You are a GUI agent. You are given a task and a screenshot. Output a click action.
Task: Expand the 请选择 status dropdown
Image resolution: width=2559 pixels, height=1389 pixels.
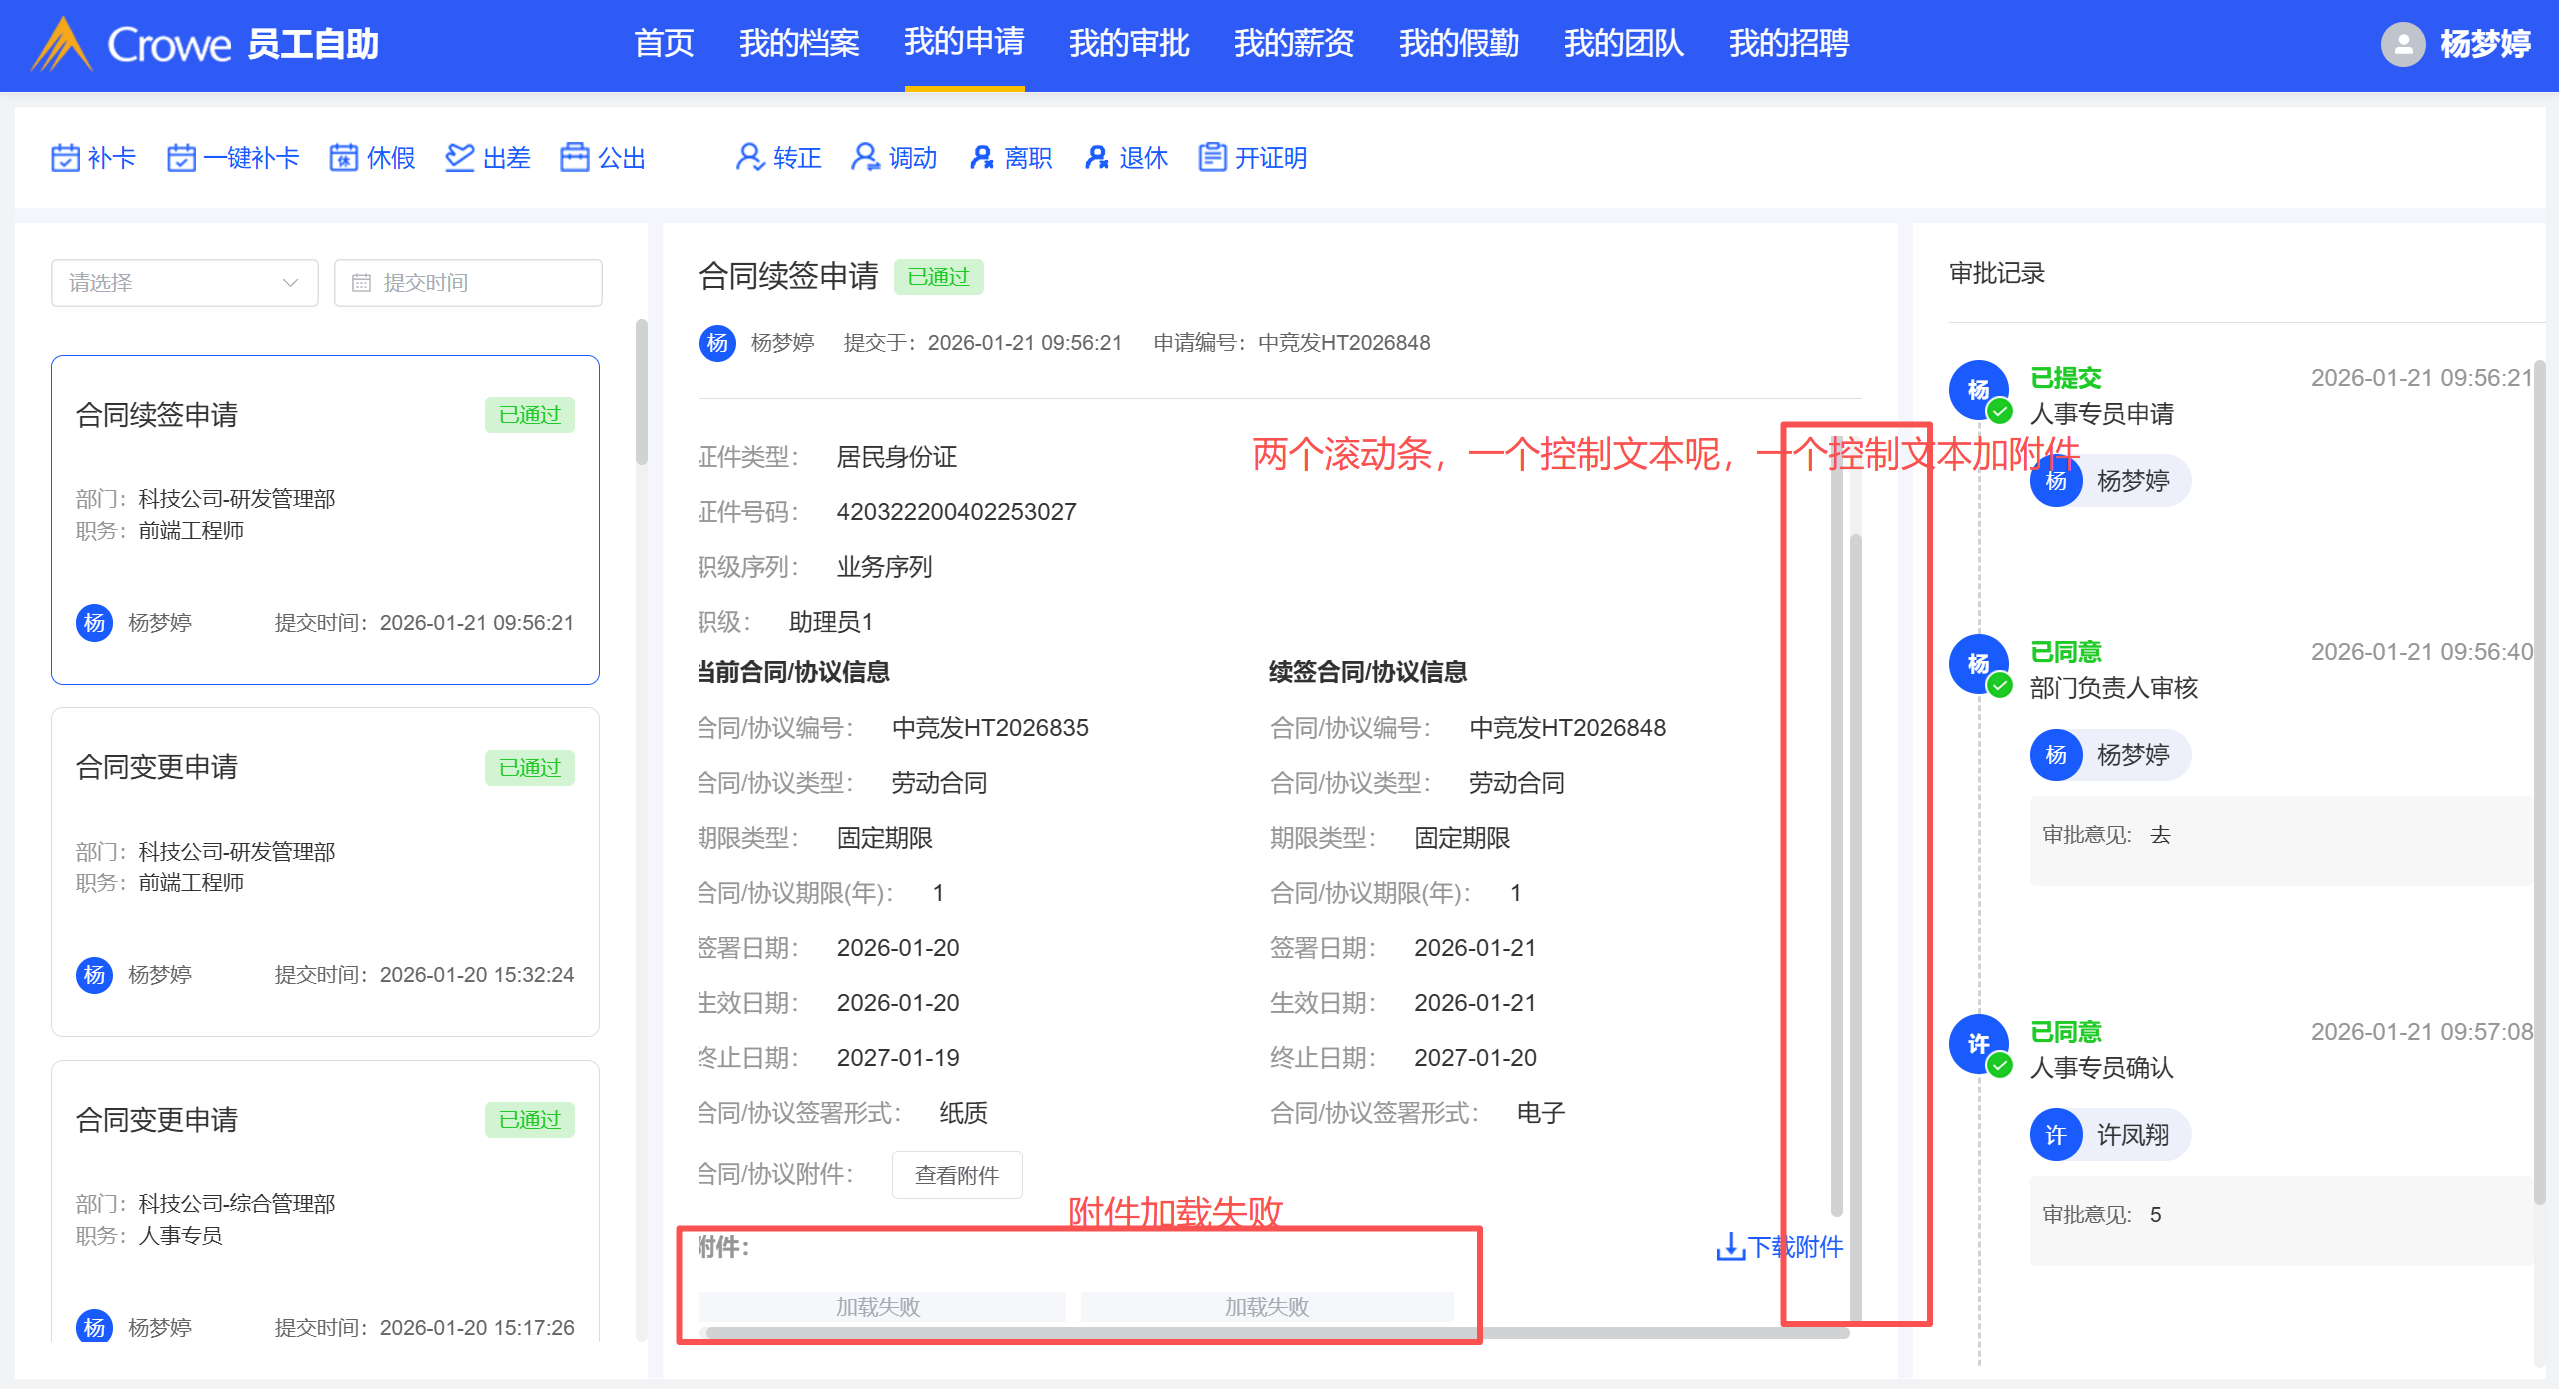tap(184, 283)
